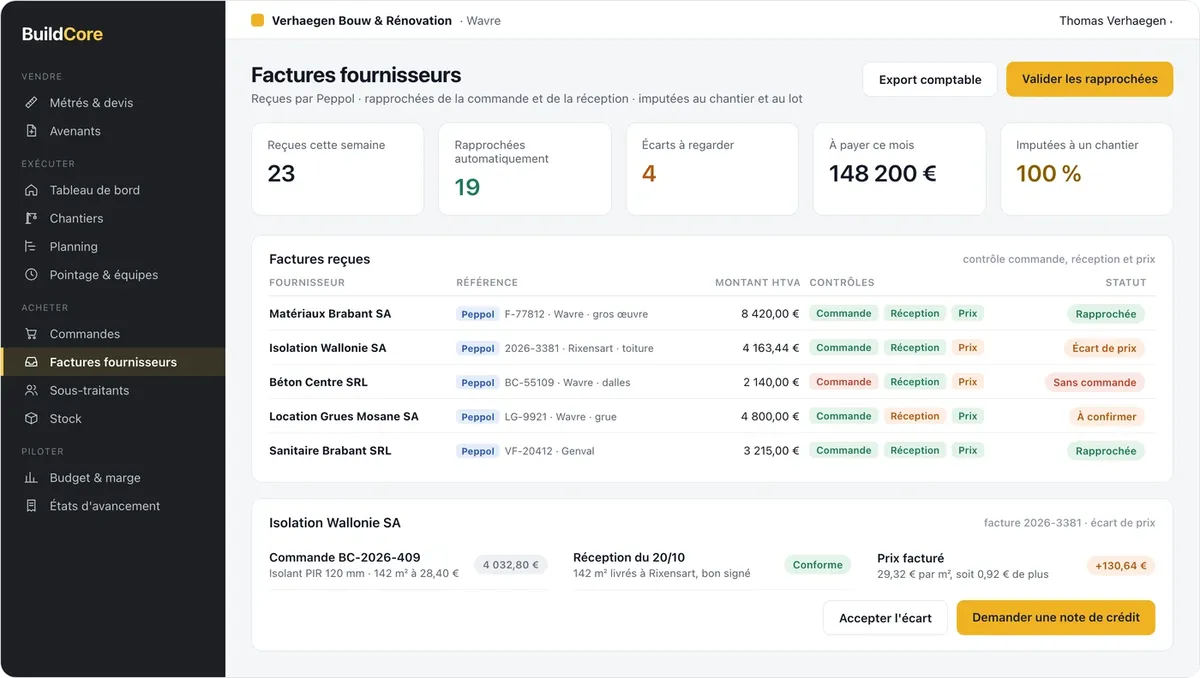This screenshot has height=678, width=1200.
Task: Click Valider les rapprochées button
Action: [x=1089, y=79]
